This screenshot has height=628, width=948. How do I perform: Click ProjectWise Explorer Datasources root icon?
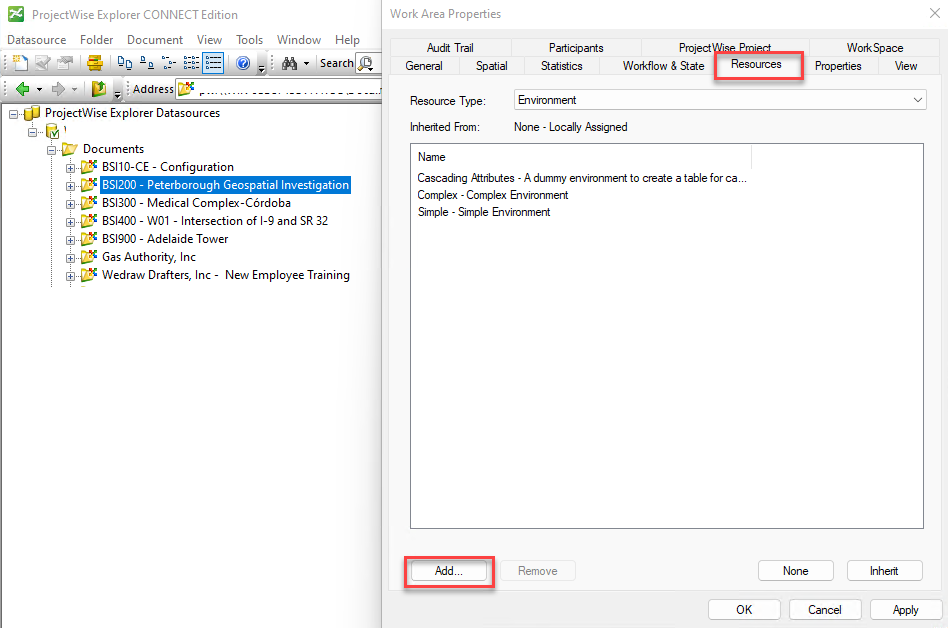[31, 113]
